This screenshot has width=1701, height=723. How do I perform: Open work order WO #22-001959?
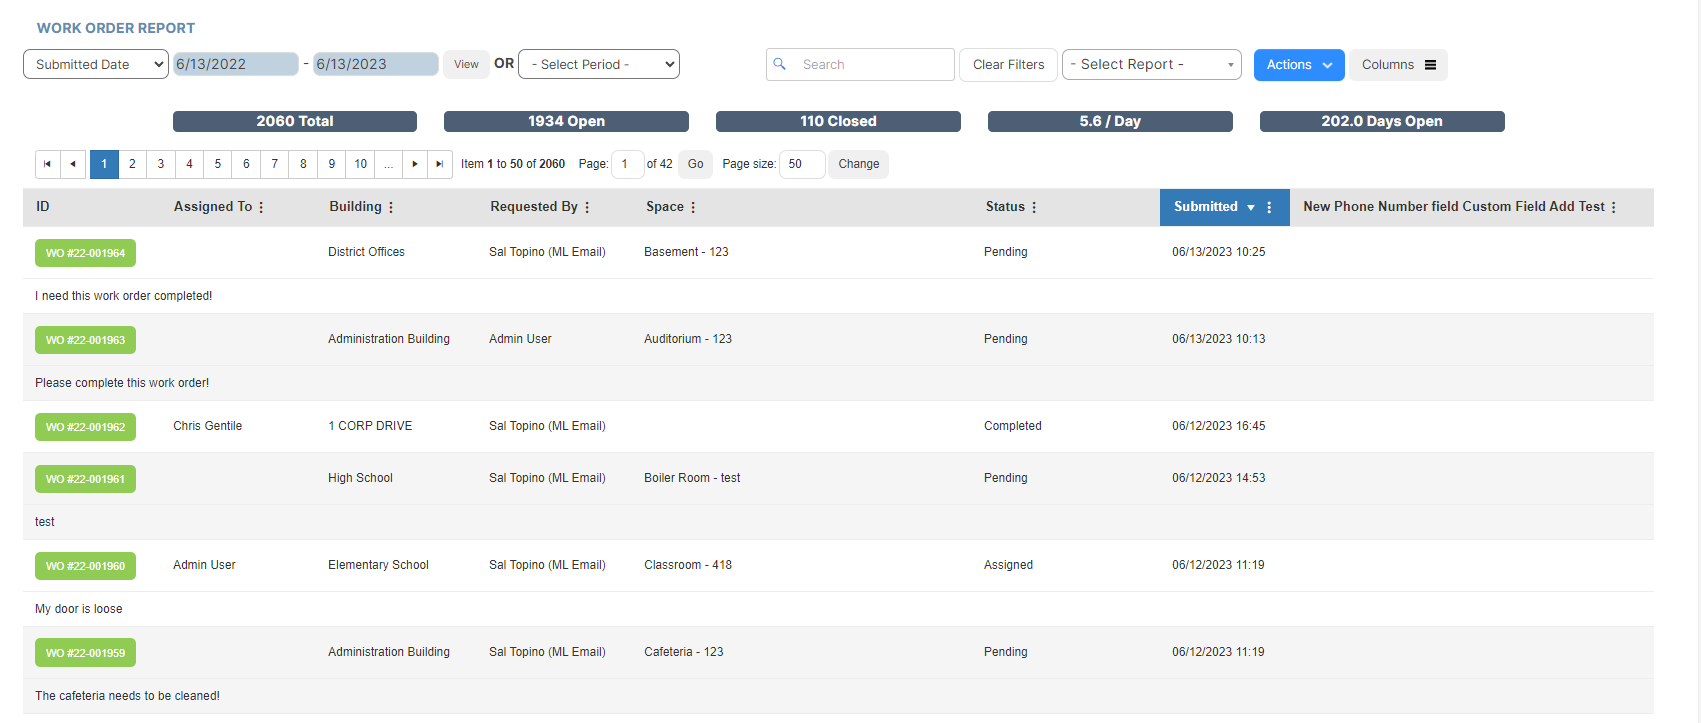[x=85, y=653]
